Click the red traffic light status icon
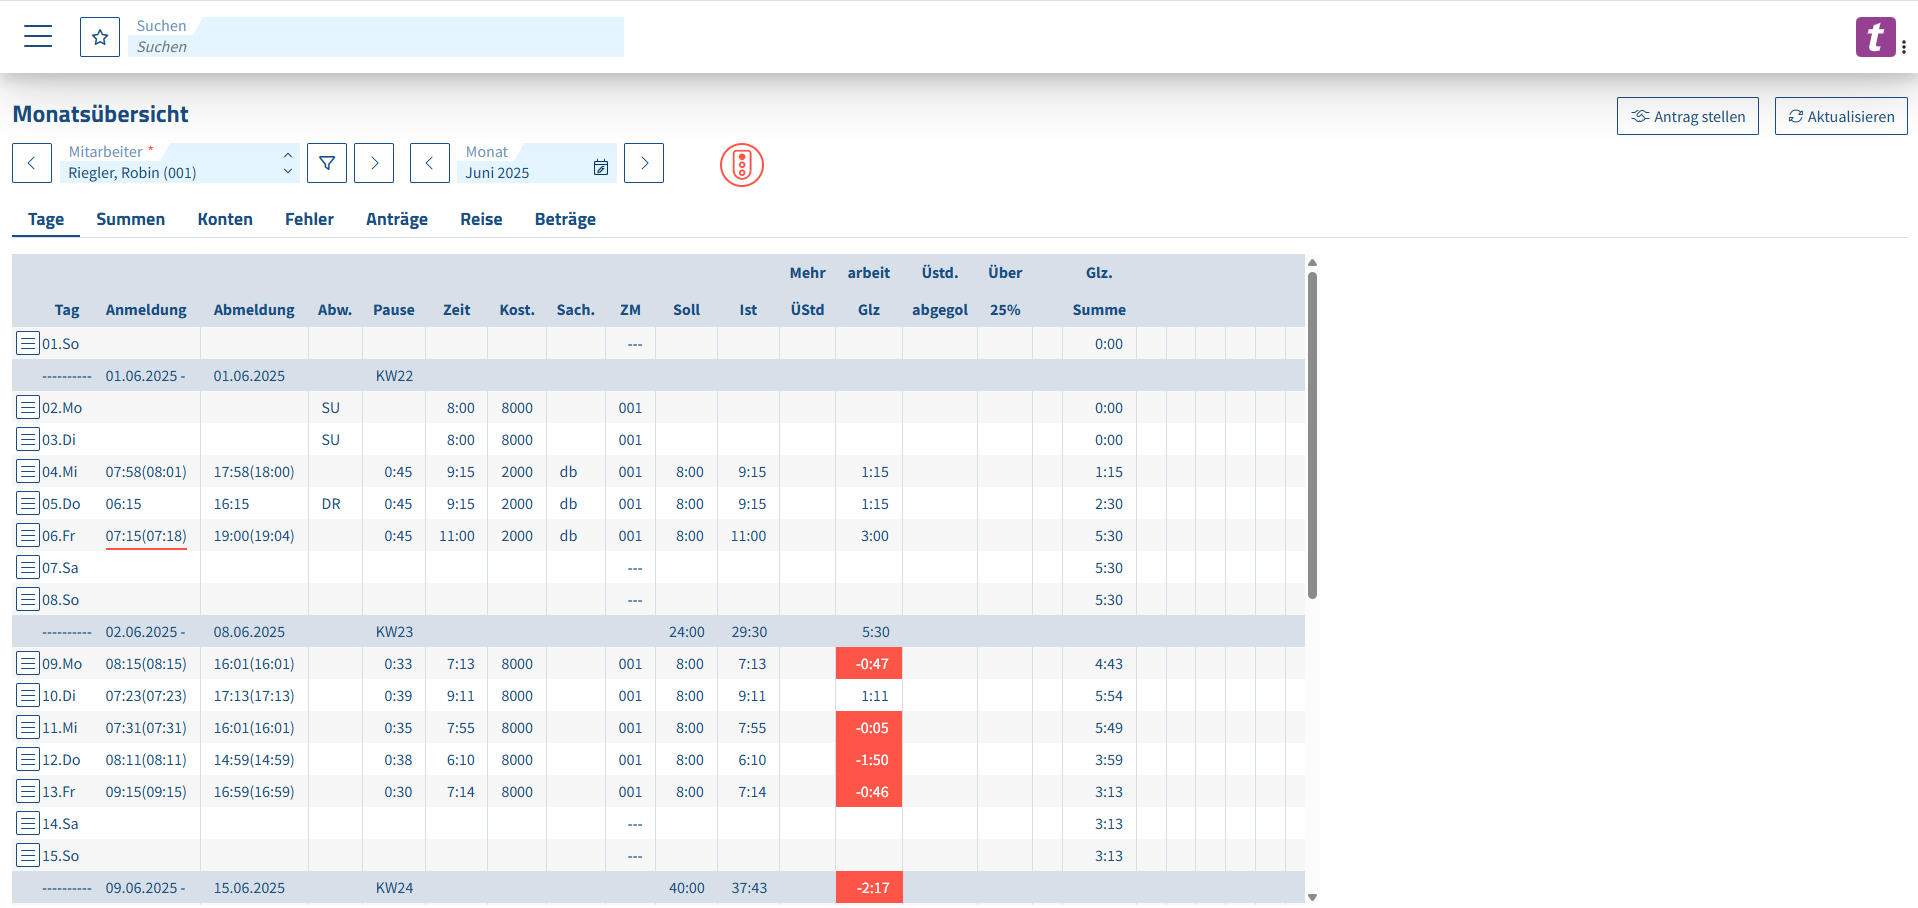Screen dimensions: 1918x908 [742, 165]
